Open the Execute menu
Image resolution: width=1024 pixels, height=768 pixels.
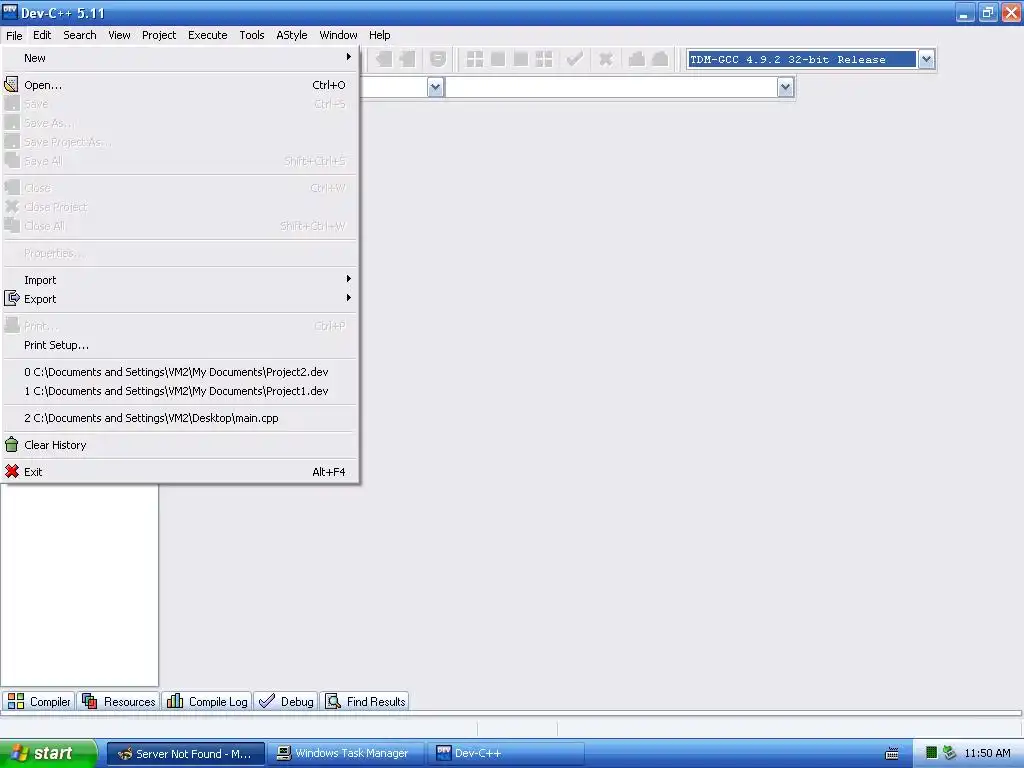pyautogui.click(x=208, y=35)
